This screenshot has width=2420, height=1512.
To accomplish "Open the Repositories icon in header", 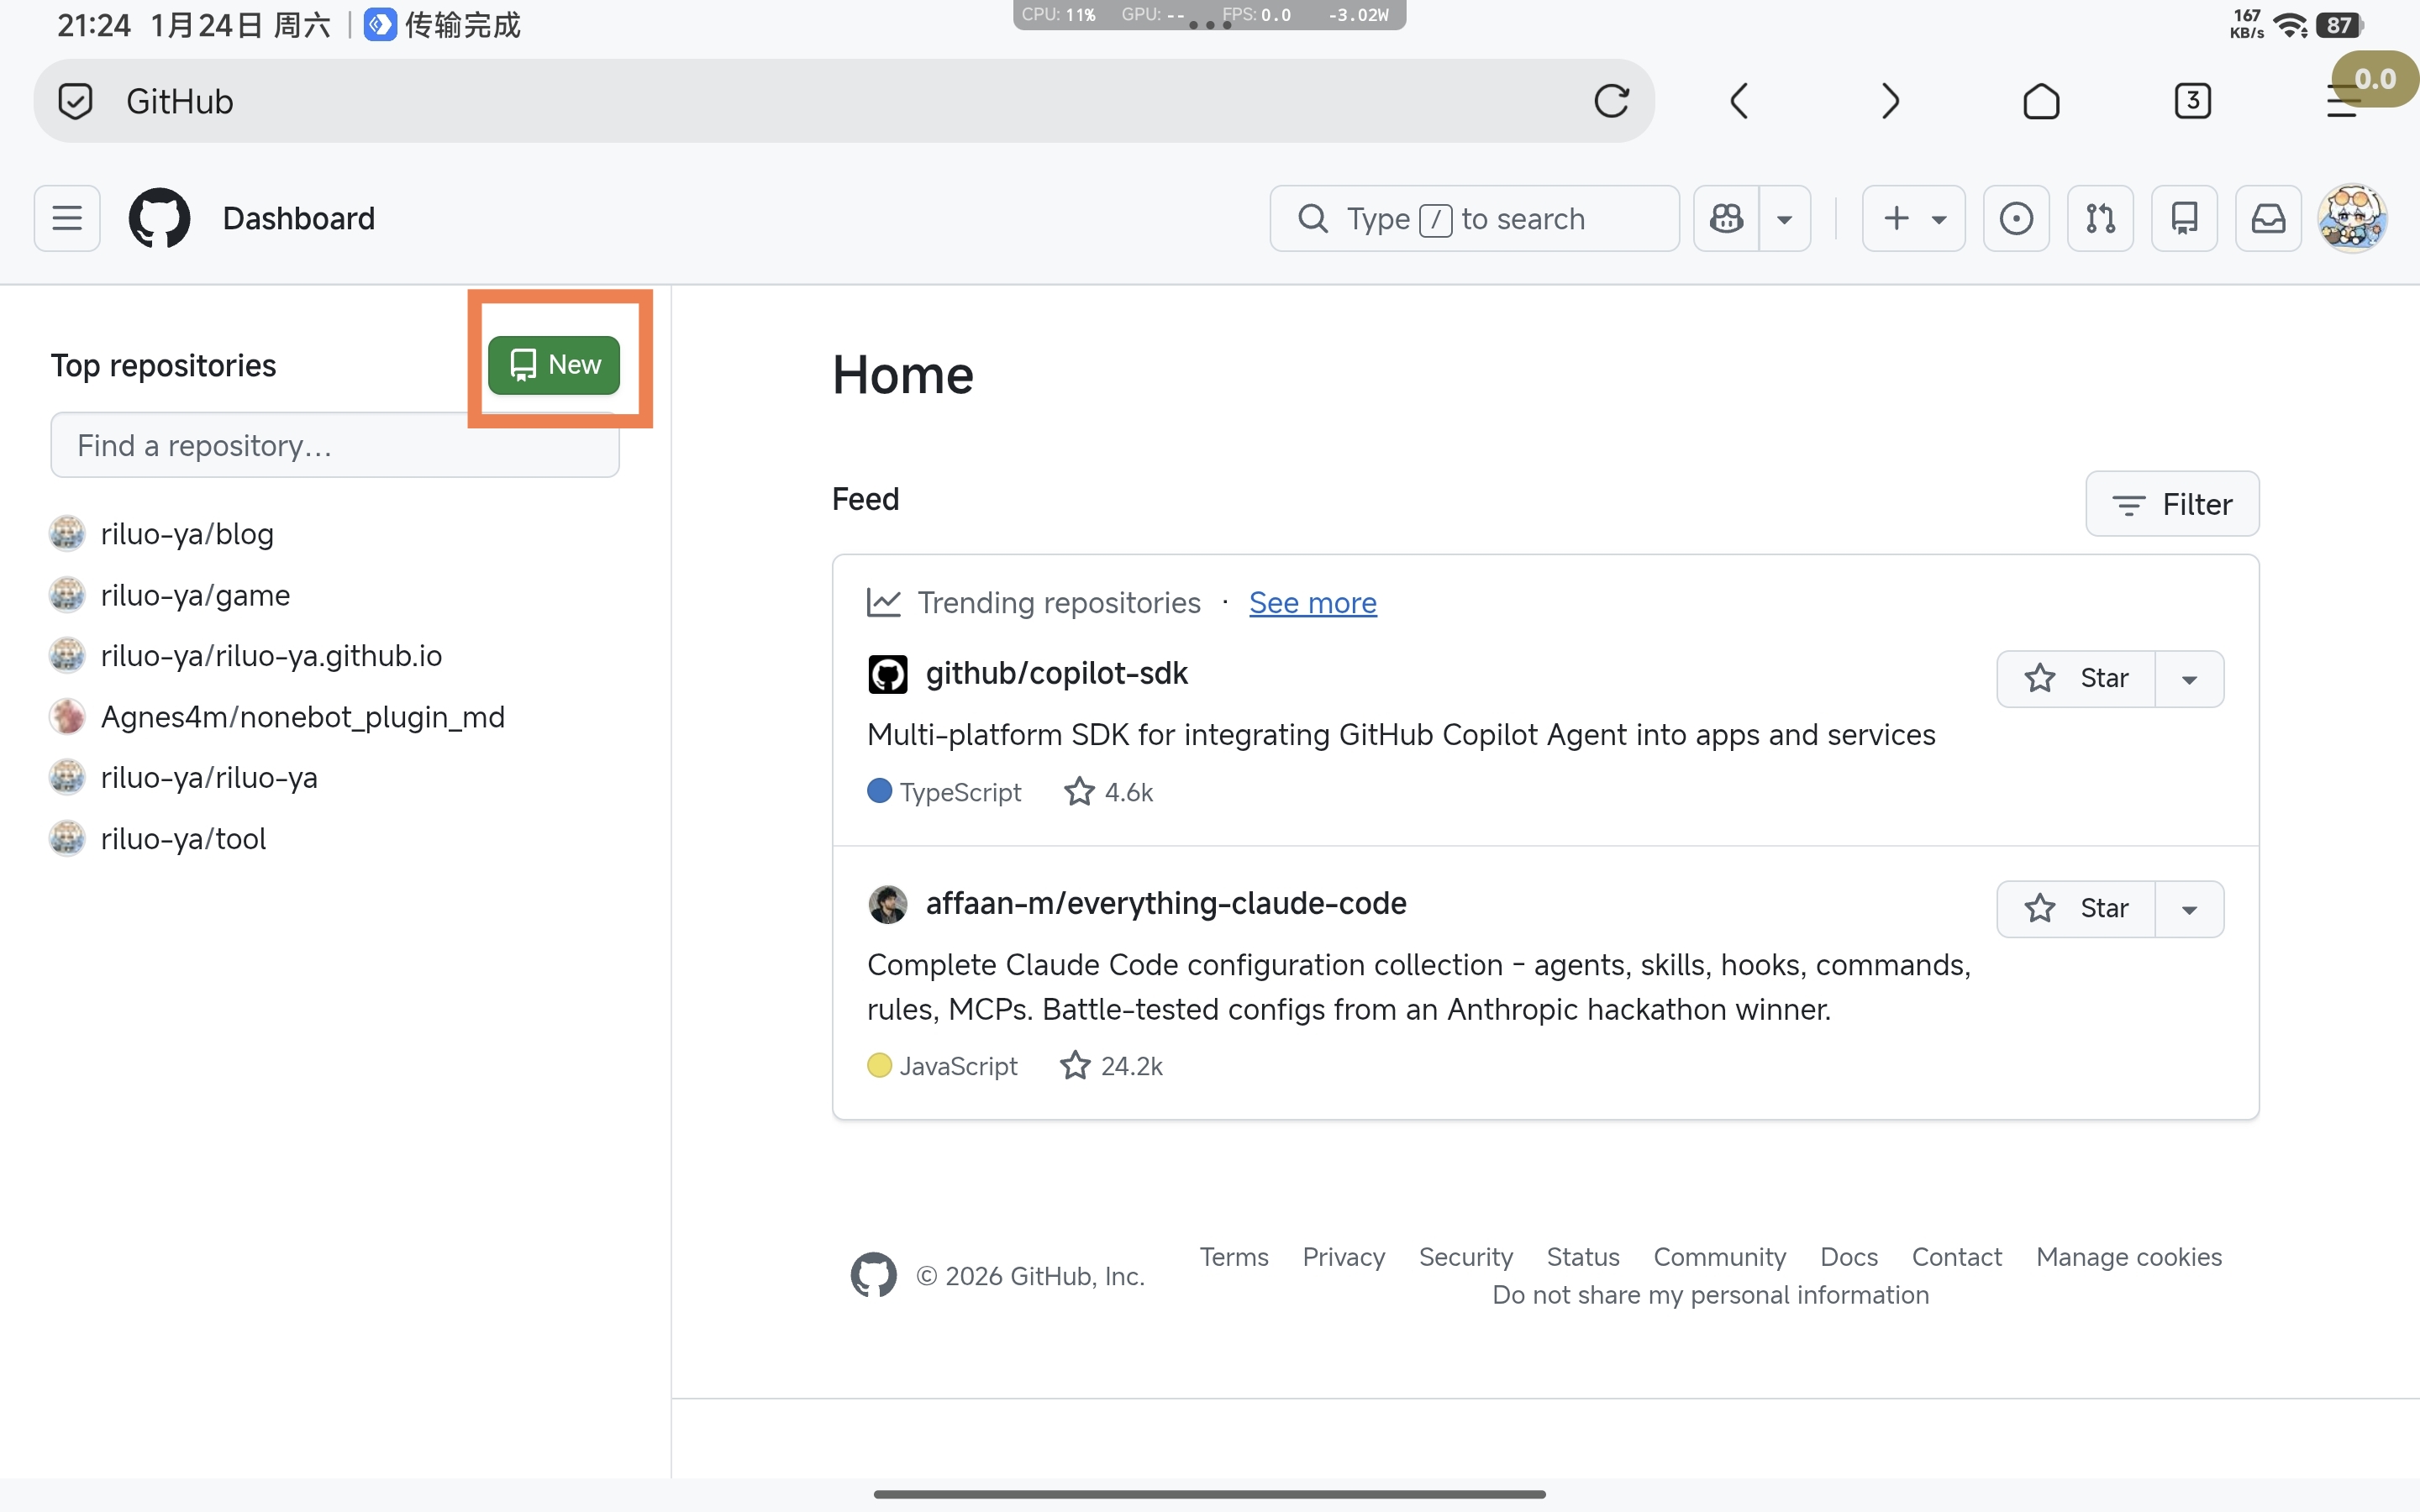I will 2184,218.
